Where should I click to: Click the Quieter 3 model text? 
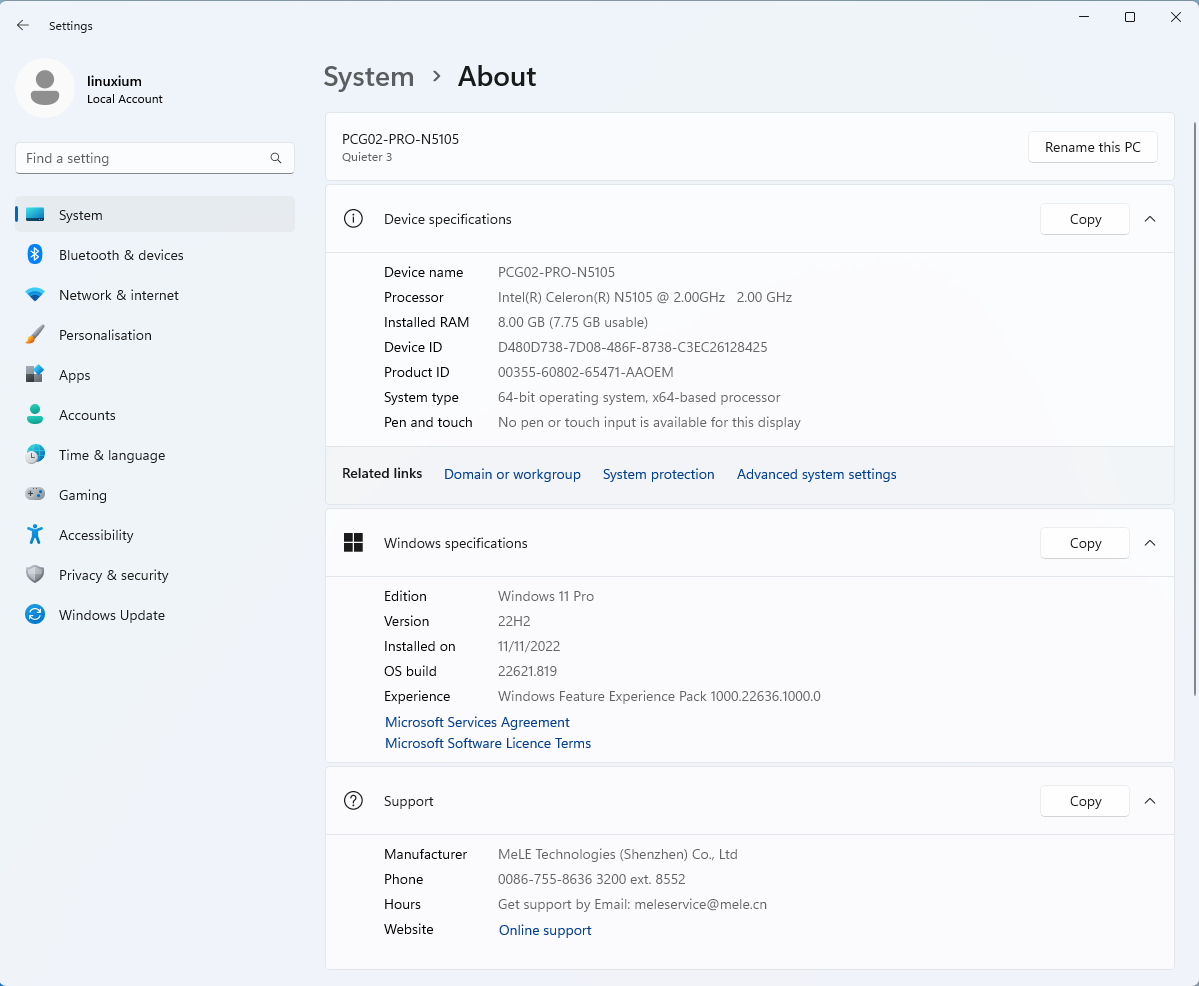367,157
